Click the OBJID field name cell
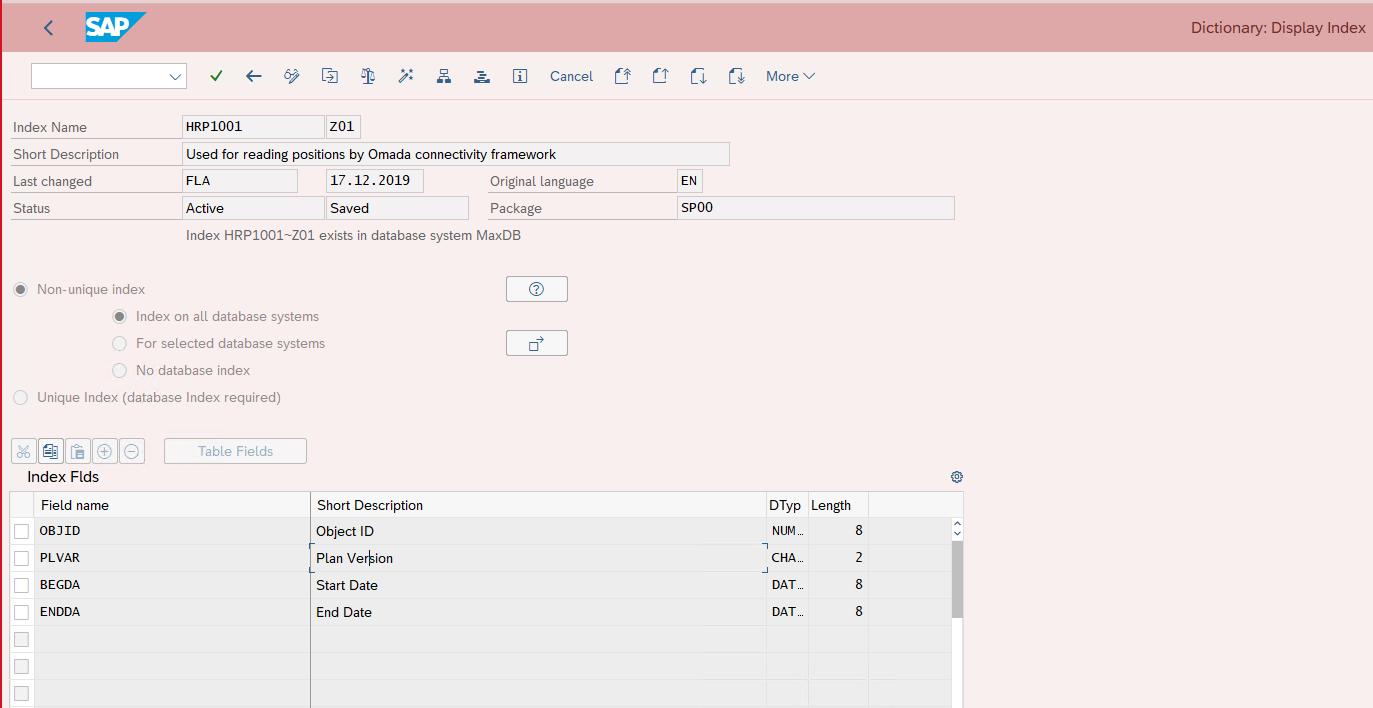Image resolution: width=1373 pixels, height=708 pixels. [x=172, y=531]
